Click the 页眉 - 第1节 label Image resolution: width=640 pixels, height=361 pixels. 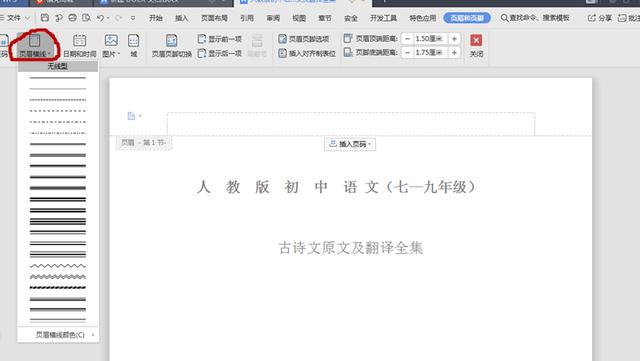(x=144, y=143)
